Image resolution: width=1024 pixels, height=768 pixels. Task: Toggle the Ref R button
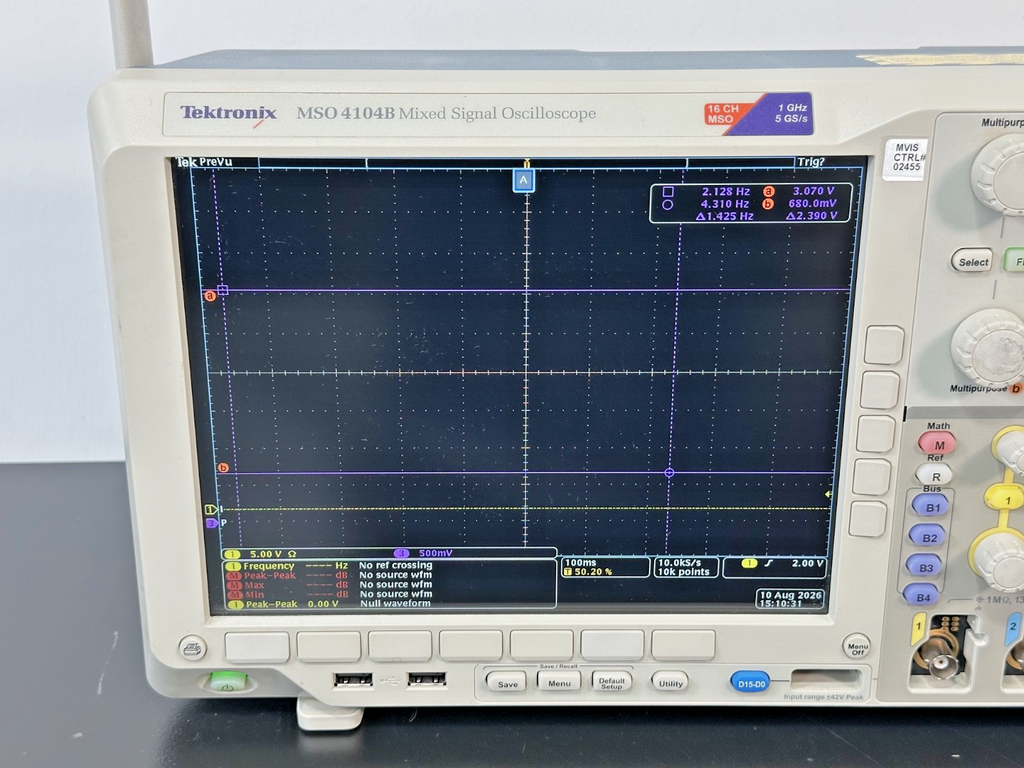pos(934,476)
